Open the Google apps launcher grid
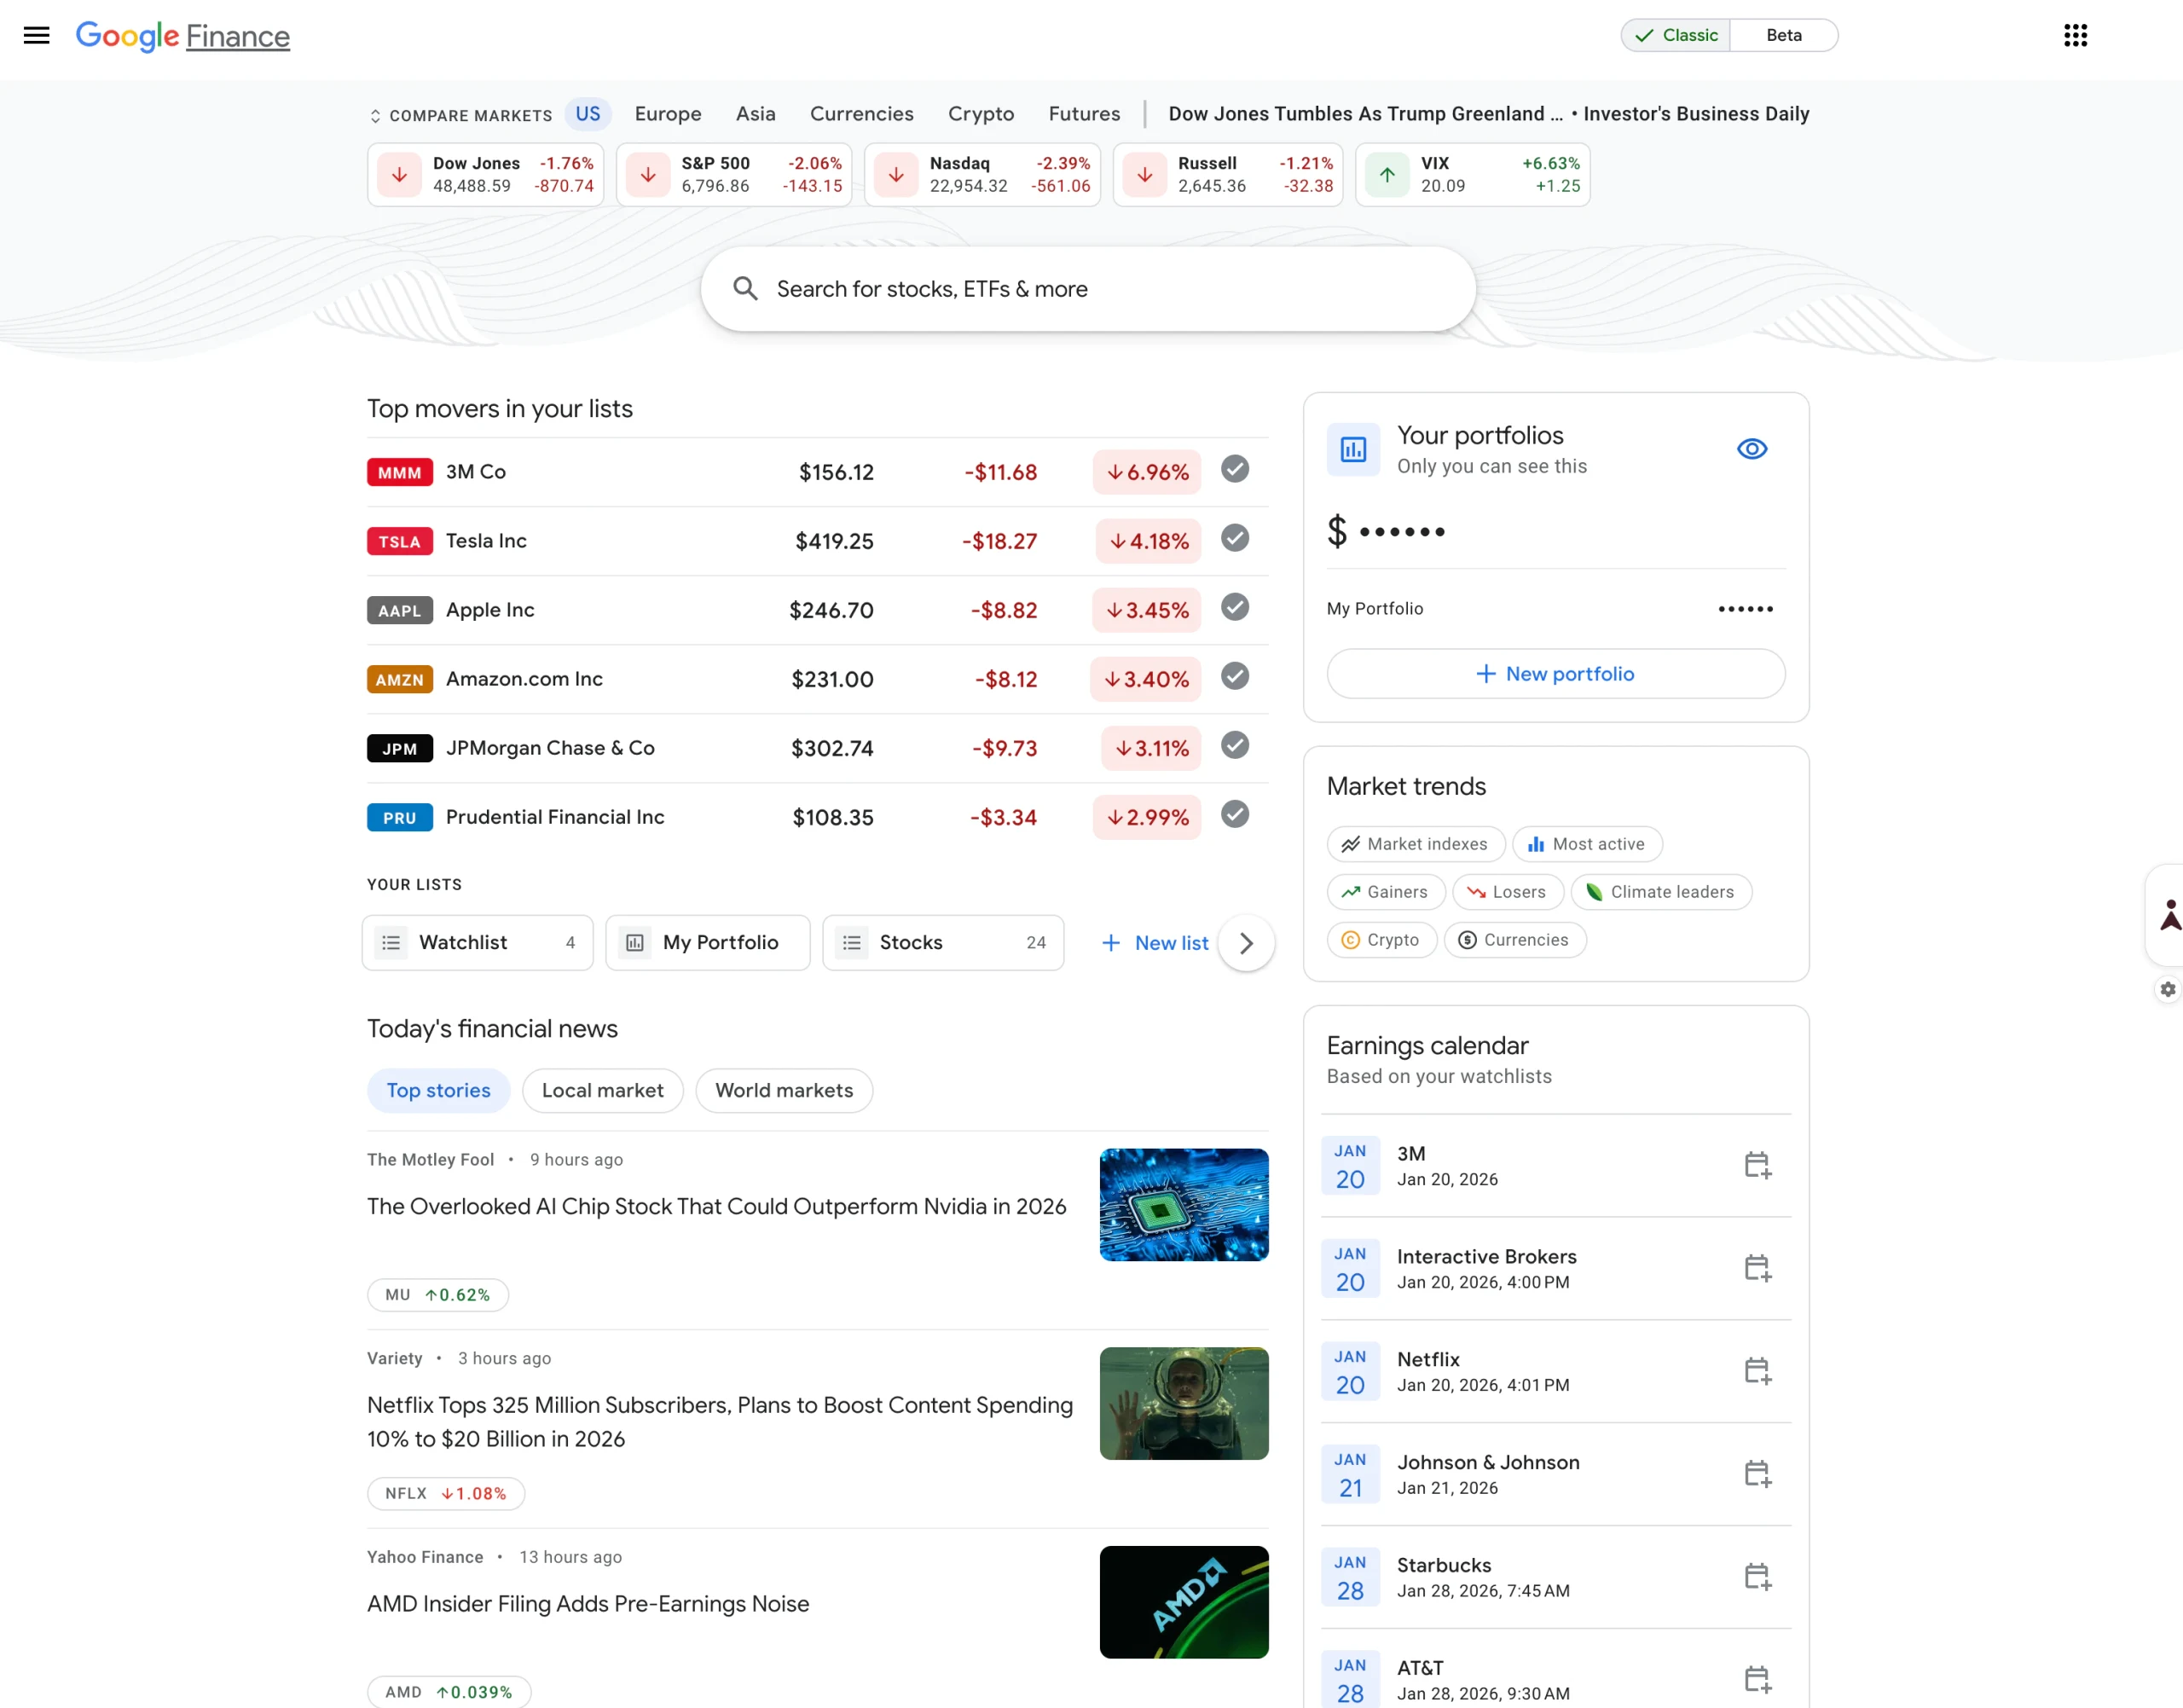This screenshot has height=1708, width=2183. 2075,36
